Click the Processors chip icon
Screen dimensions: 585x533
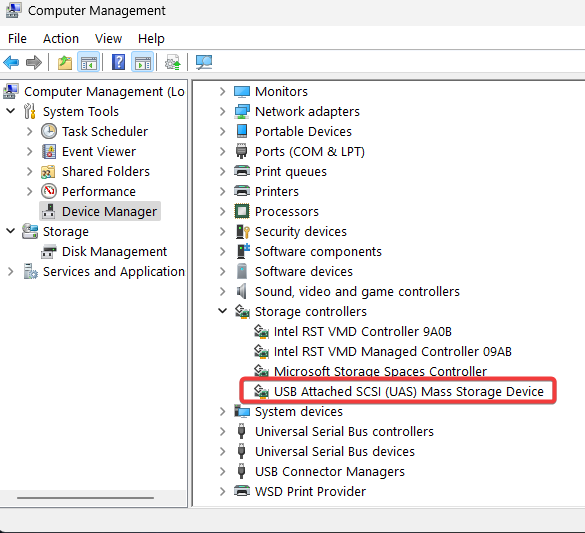242,211
